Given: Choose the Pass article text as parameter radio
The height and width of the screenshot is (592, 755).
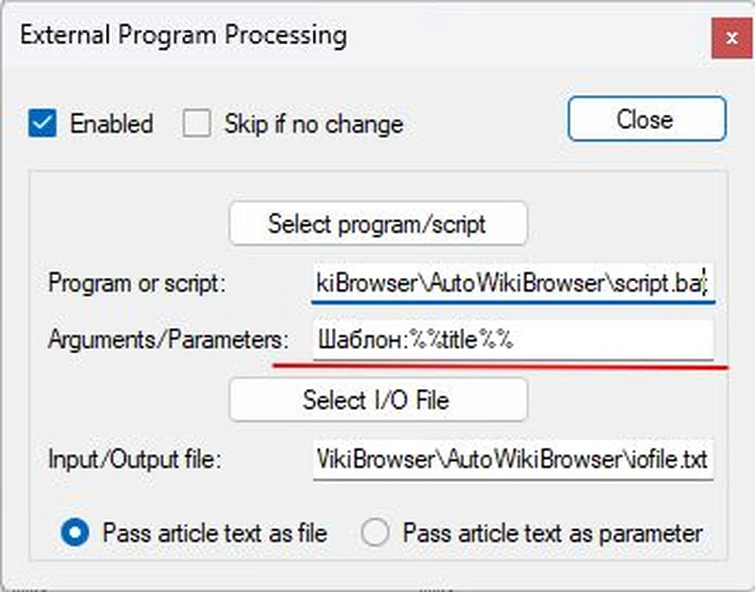Looking at the screenshot, I should [375, 532].
